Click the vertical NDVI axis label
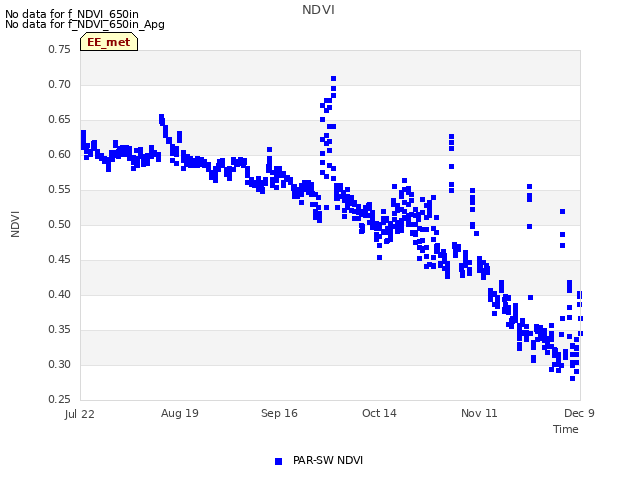 [x=15, y=224]
